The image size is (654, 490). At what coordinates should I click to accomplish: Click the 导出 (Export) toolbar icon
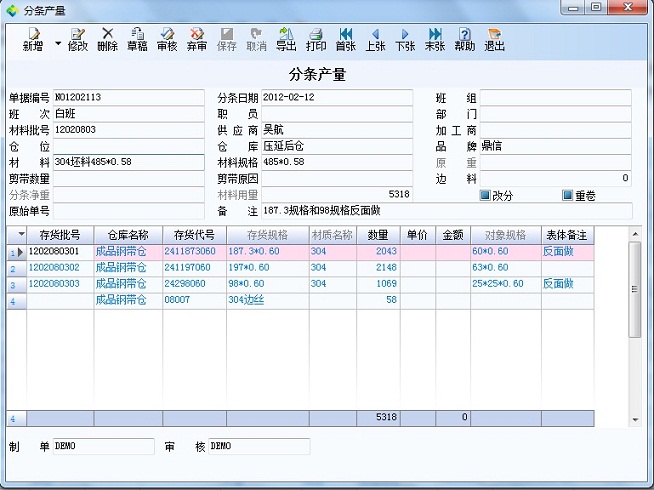pos(286,39)
